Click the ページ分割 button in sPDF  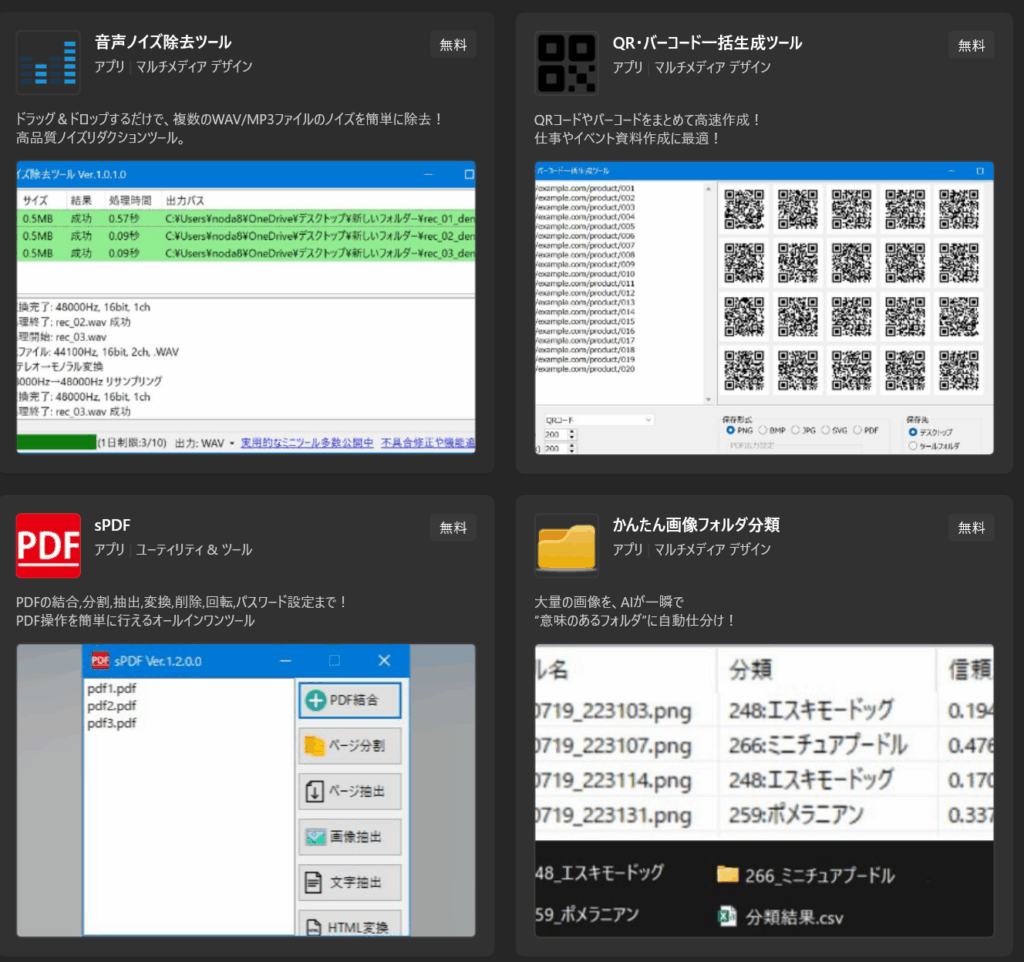click(x=350, y=746)
